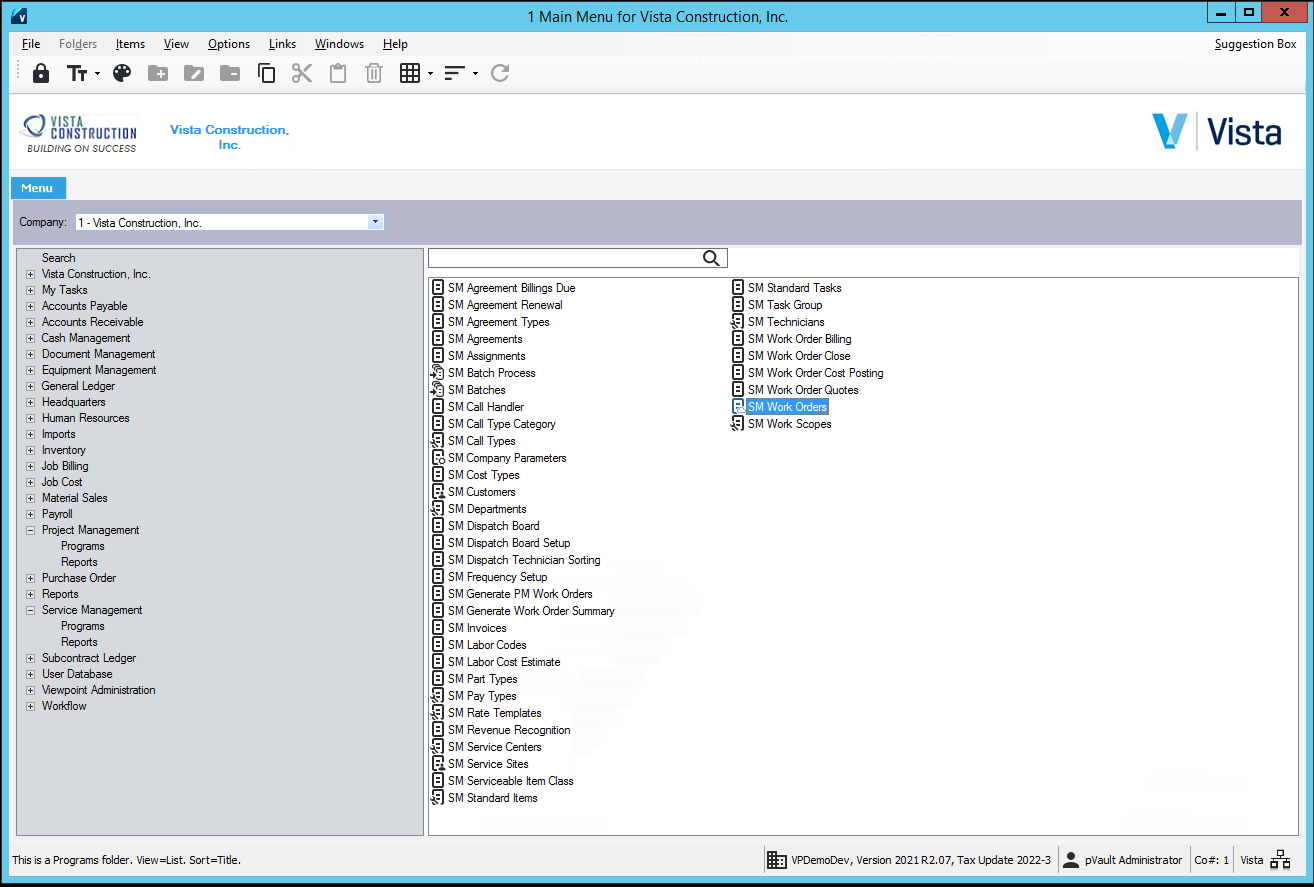Screen dimensions: 1314x887
Task: Open the Links menu
Action: (282, 44)
